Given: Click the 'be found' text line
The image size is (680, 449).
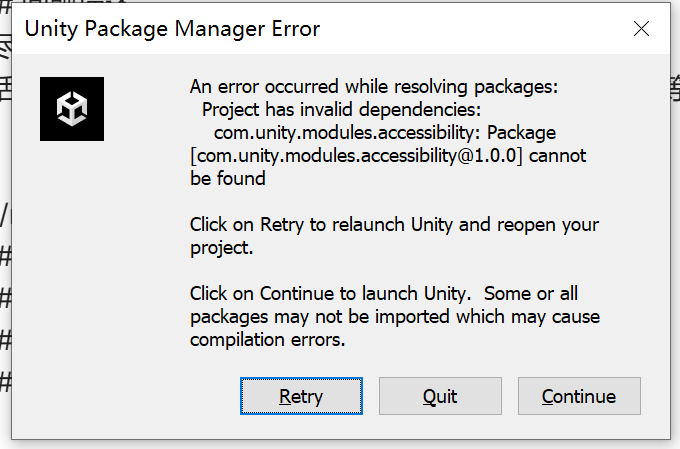Looking at the screenshot, I should (228, 179).
